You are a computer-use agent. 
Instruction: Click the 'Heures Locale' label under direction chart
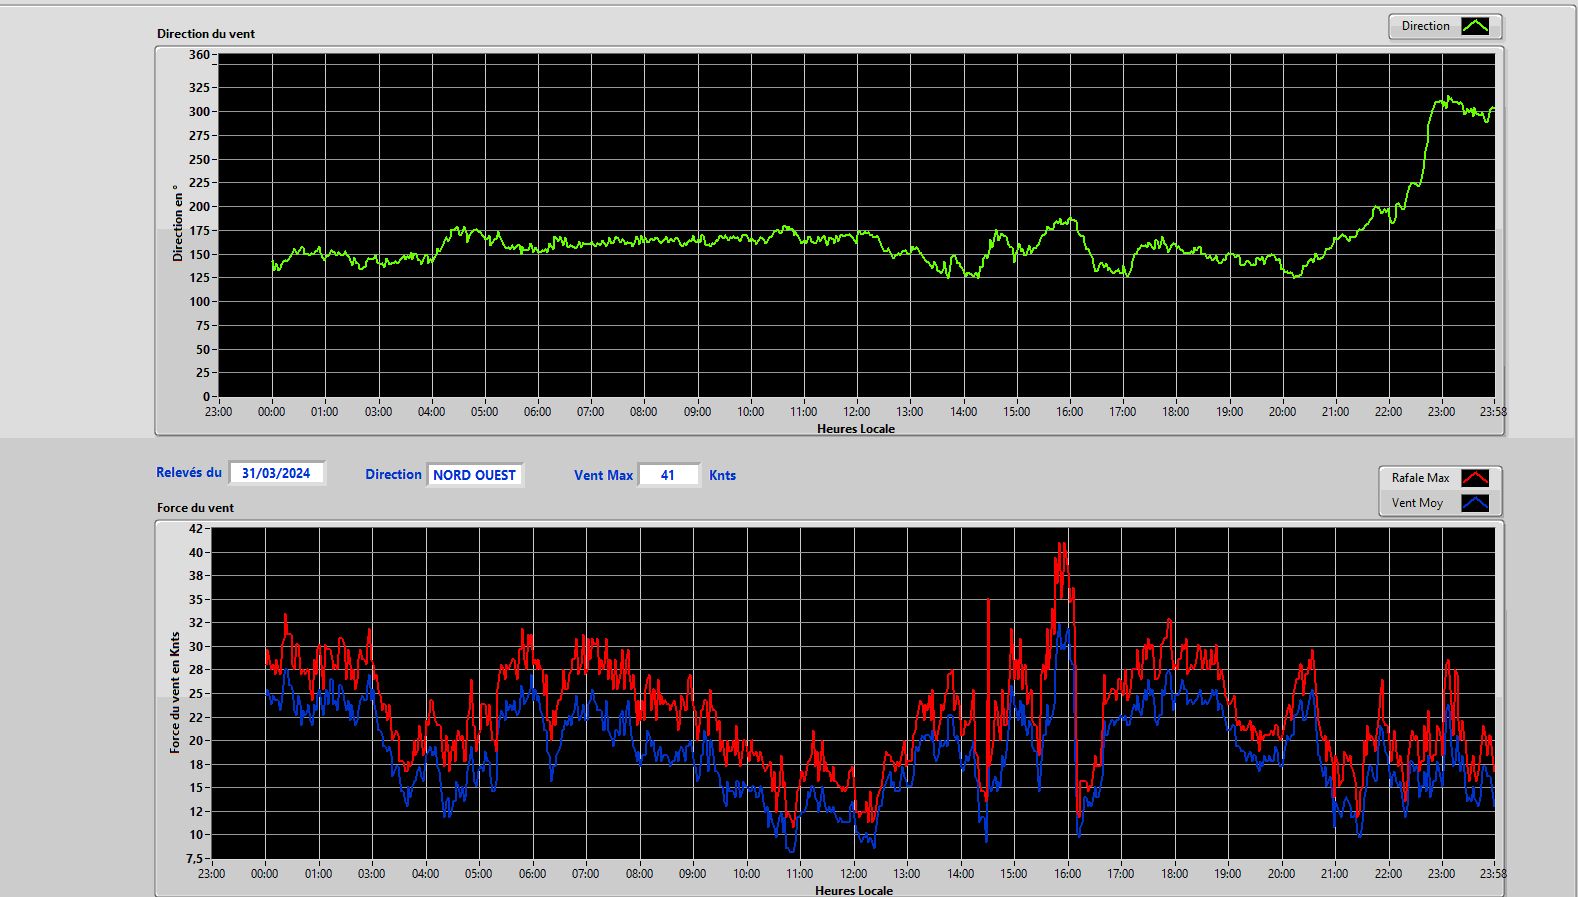click(x=856, y=428)
